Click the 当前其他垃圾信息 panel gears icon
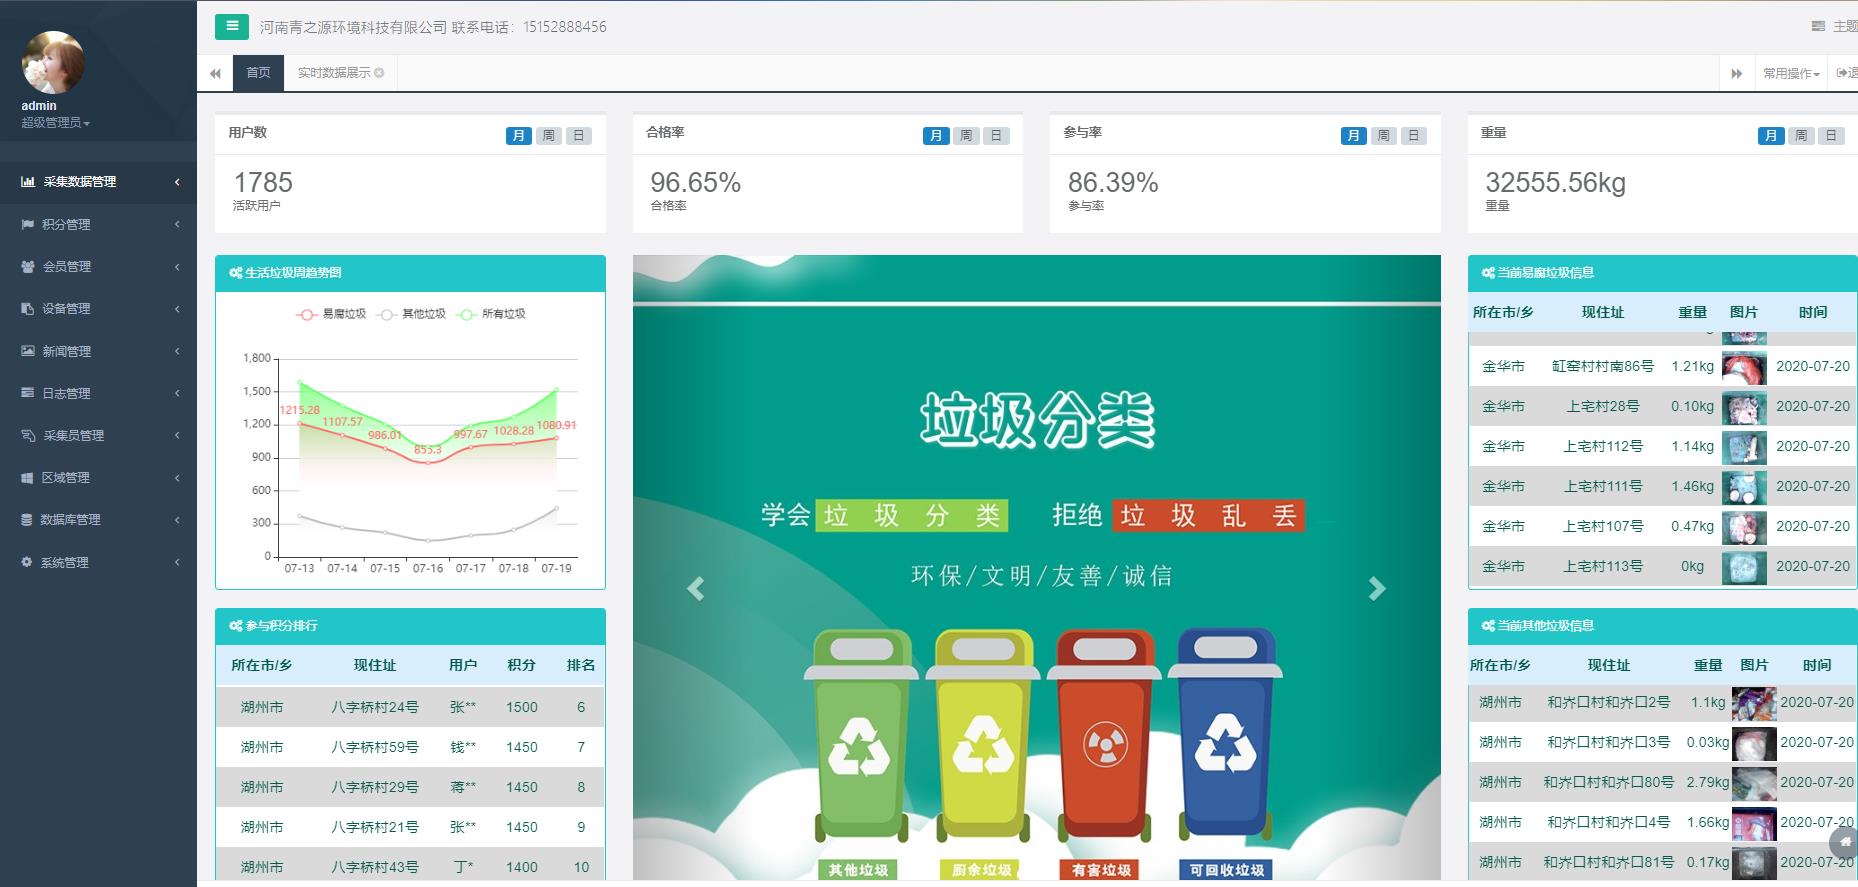This screenshot has width=1858, height=887. (x=1488, y=626)
